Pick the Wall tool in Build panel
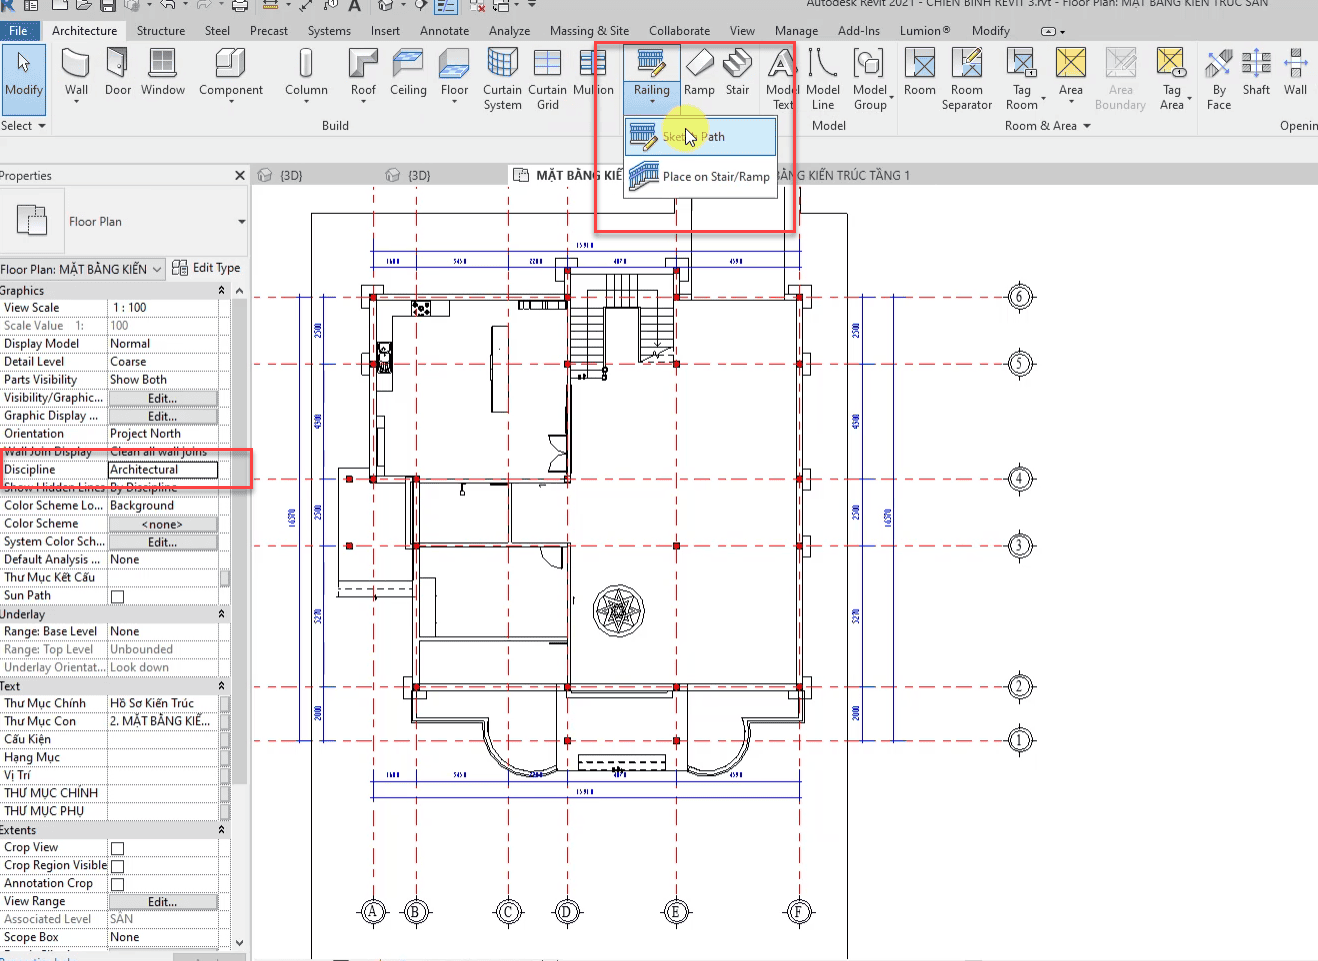This screenshot has width=1318, height=961. (x=77, y=72)
